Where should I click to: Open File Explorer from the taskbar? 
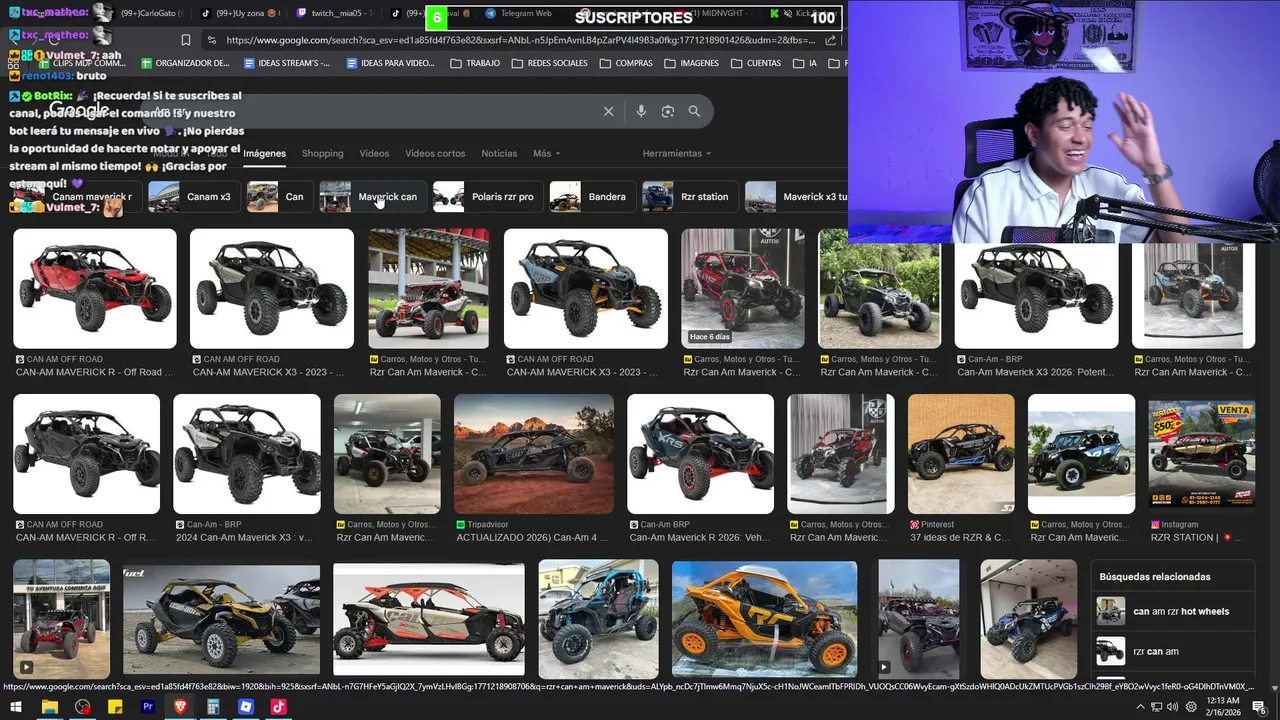tap(49, 707)
